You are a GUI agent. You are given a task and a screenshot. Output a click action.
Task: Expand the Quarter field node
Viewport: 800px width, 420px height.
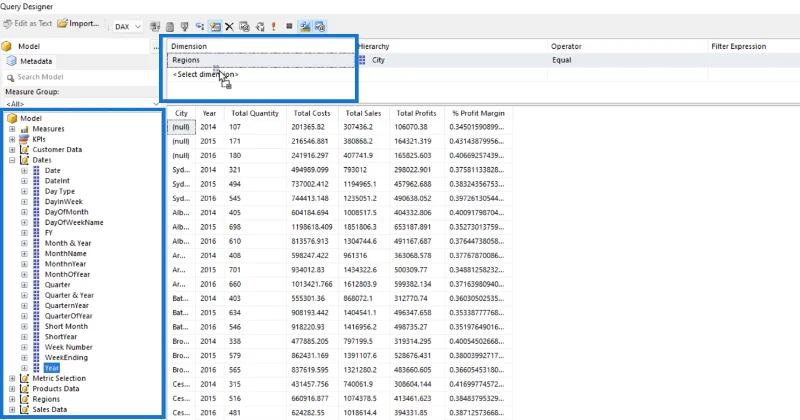click(24, 285)
